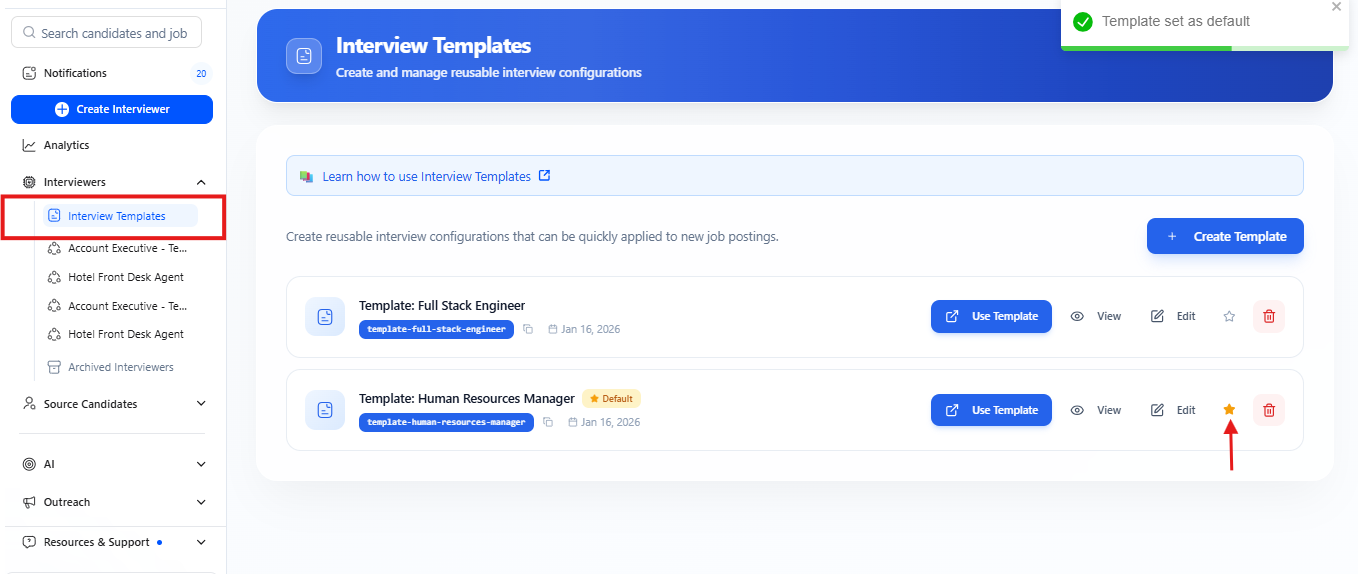Expand the Outreach section
Image resolution: width=1358 pixels, height=574 pixels.
[201, 502]
